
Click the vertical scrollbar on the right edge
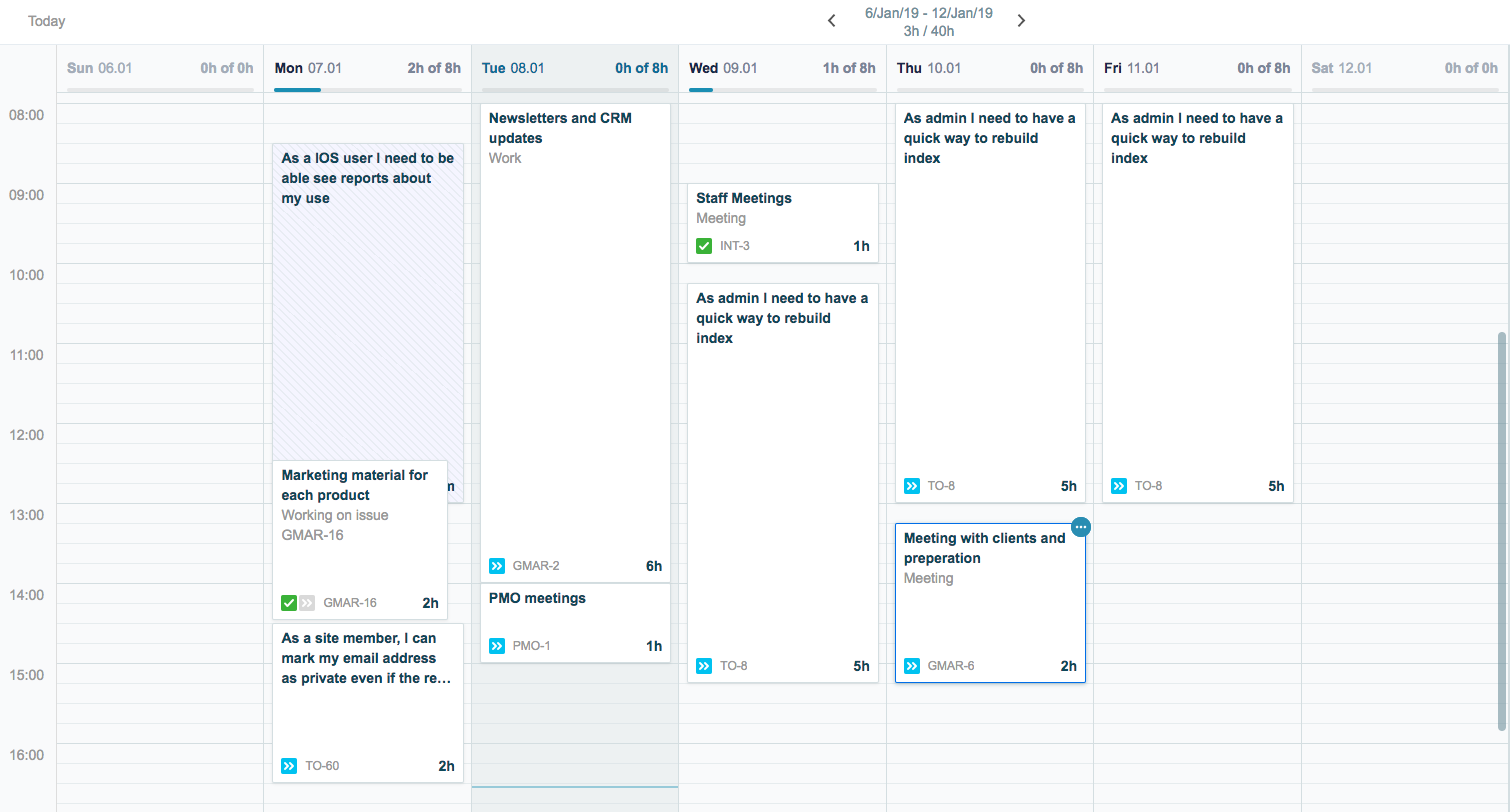coord(1501,530)
